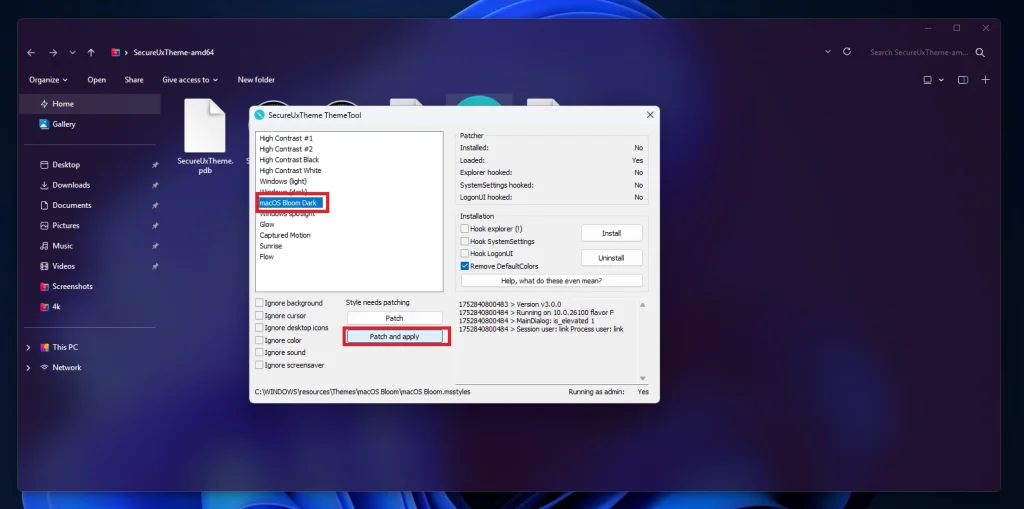Viewport: 1024px width, 509px height.
Task: Click the pin icon beside Downloads
Action: [155, 186]
